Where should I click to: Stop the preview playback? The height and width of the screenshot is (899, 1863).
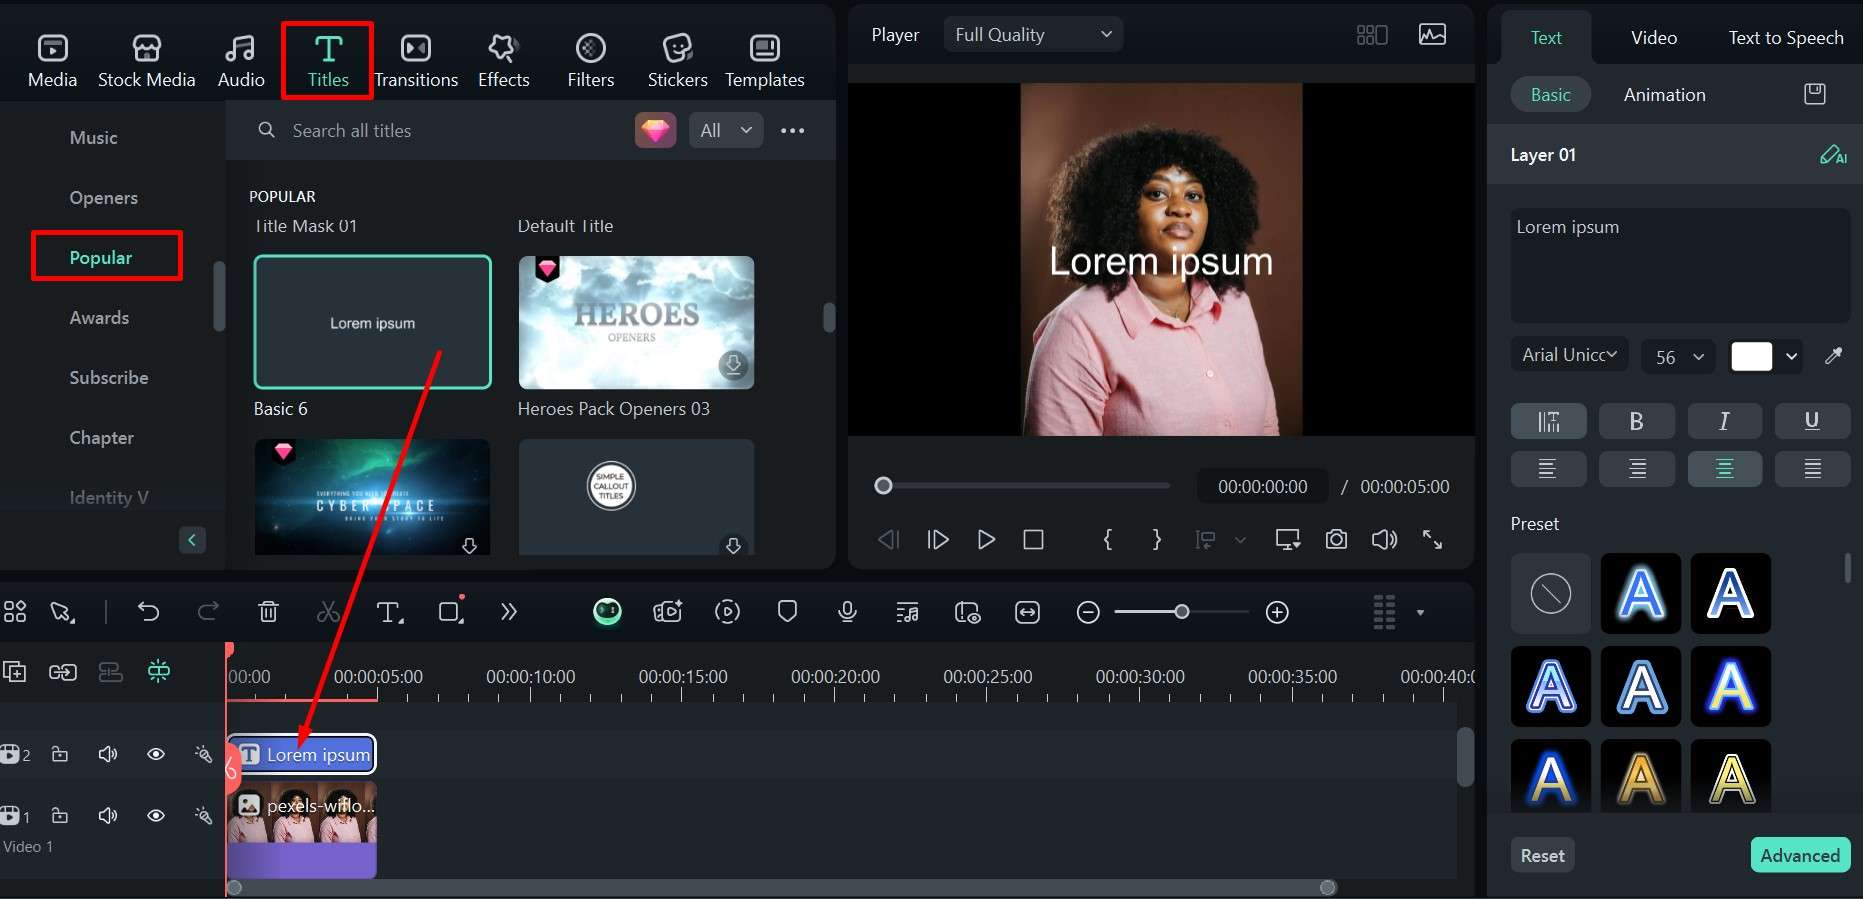pos(1034,540)
